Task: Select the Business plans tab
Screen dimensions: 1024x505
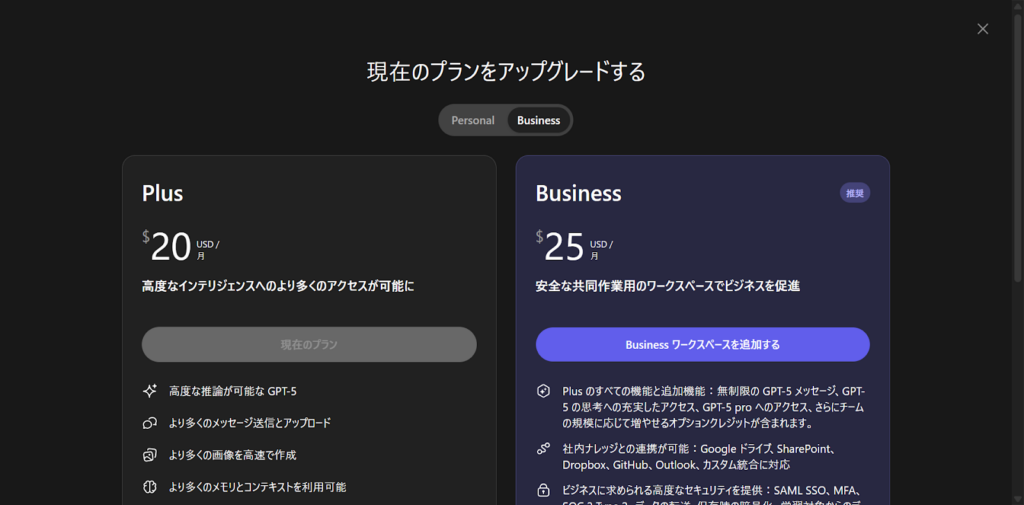Action: [x=538, y=120]
